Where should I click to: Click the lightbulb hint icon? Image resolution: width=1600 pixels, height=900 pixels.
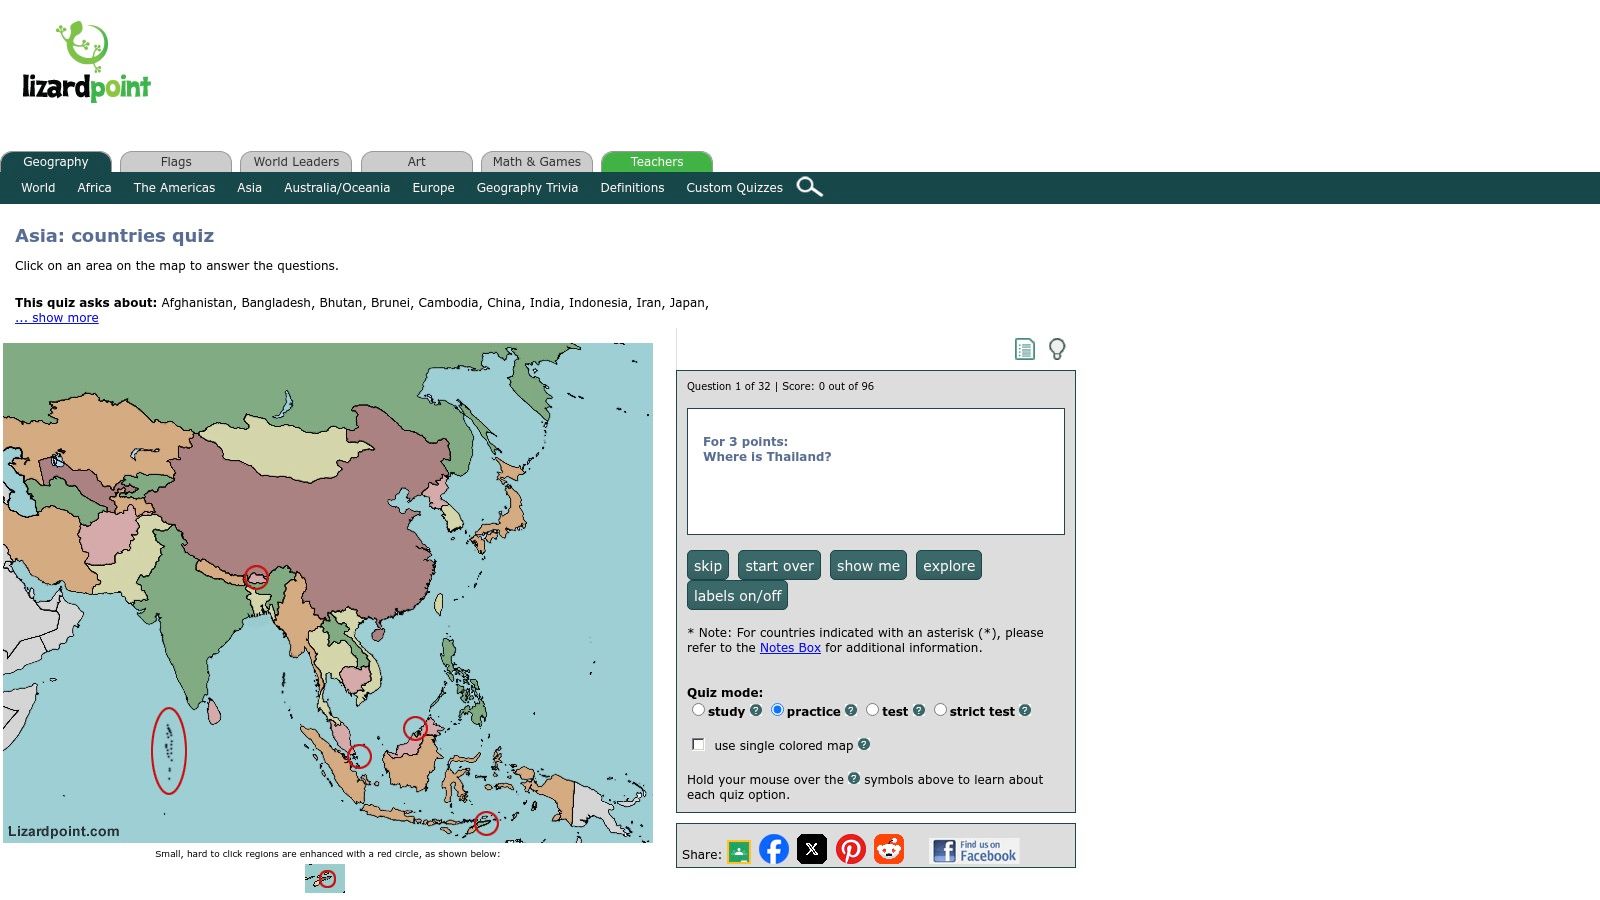click(1056, 349)
